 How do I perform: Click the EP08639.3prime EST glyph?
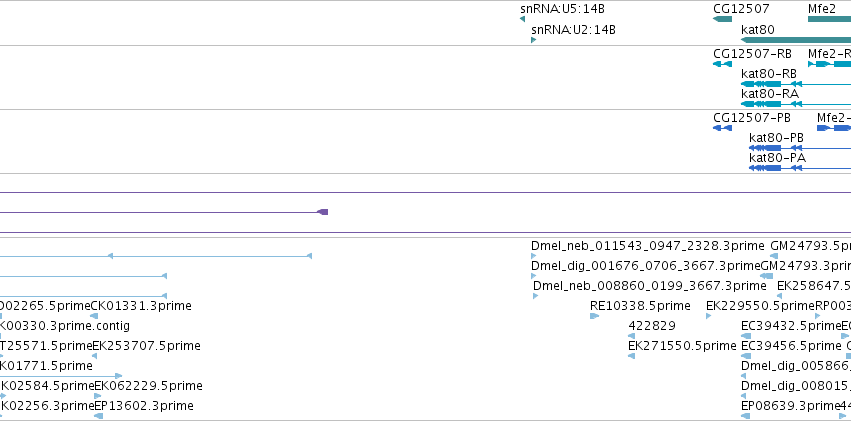(746, 416)
